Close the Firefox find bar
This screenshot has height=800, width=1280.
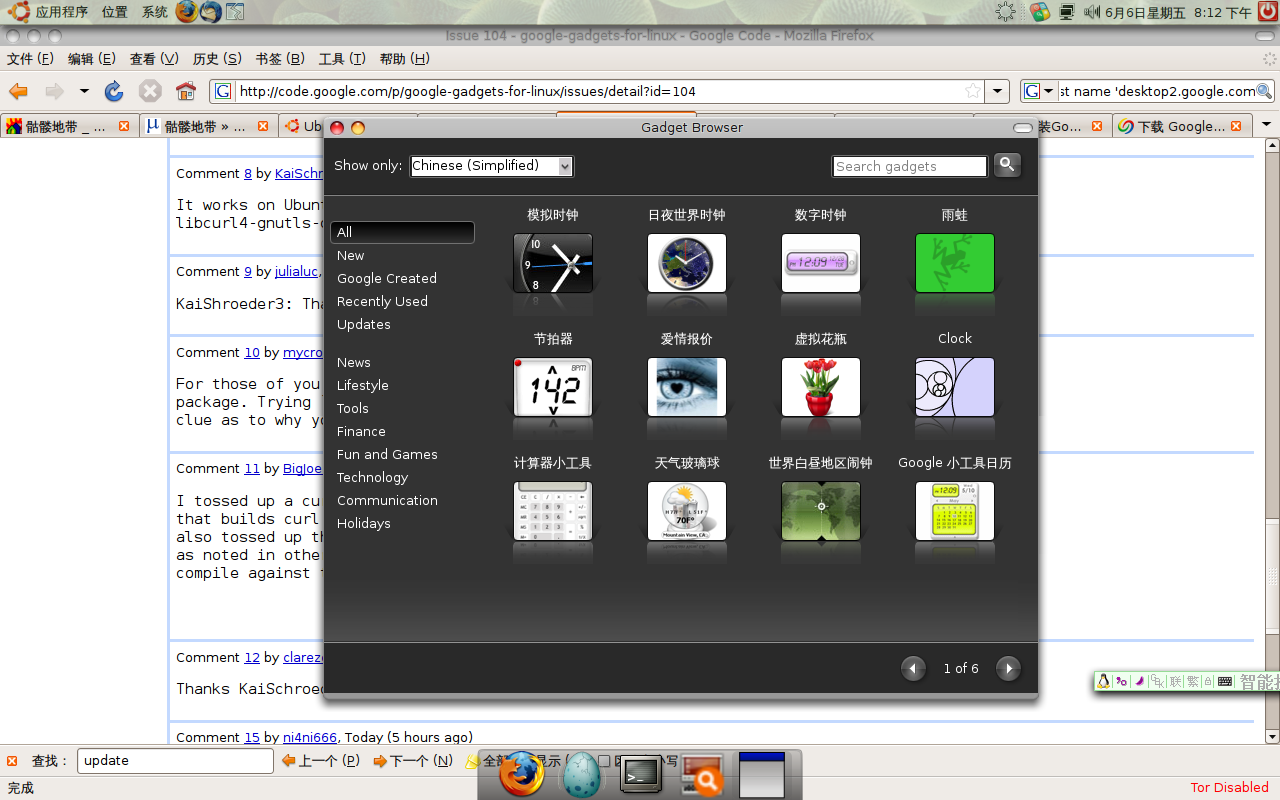click(12, 761)
